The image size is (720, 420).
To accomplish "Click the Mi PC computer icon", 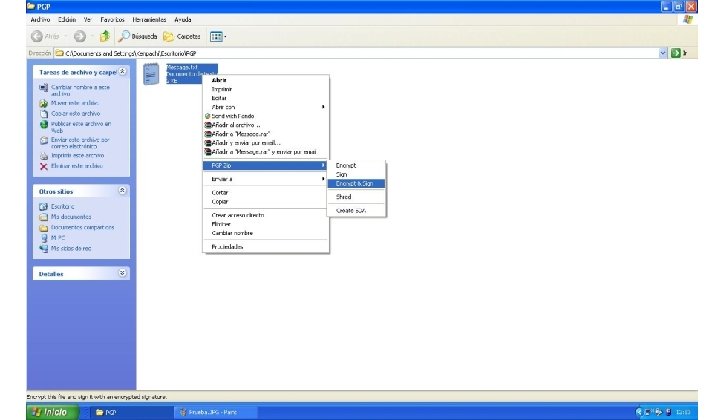I will point(44,238).
